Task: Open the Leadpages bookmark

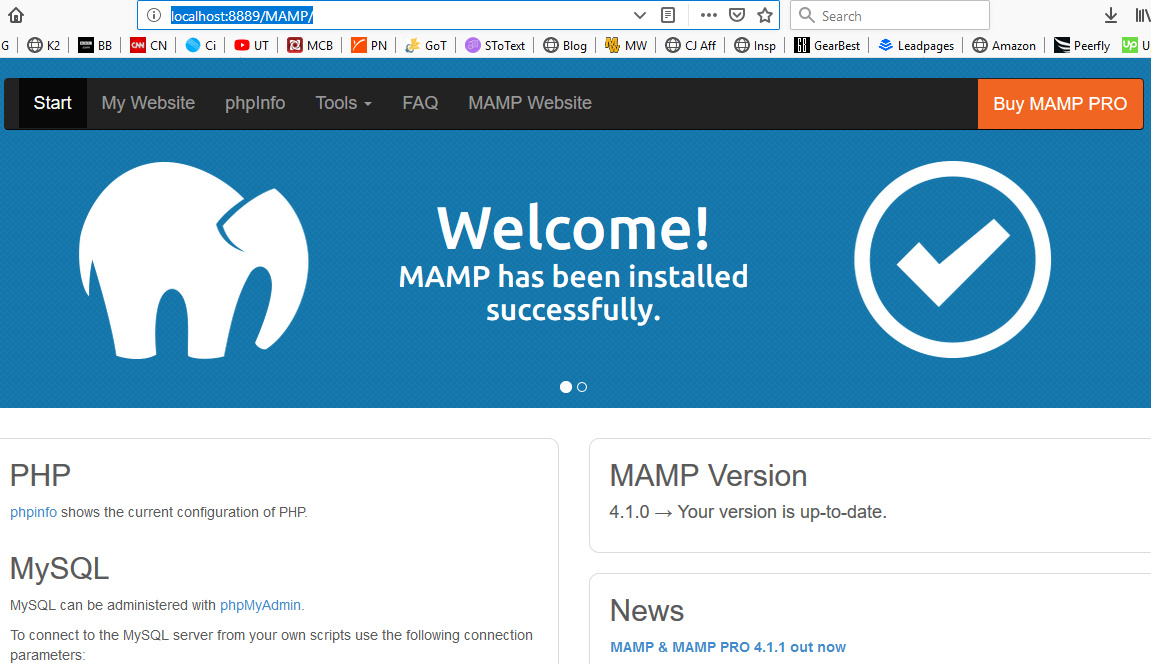Action: click(917, 45)
